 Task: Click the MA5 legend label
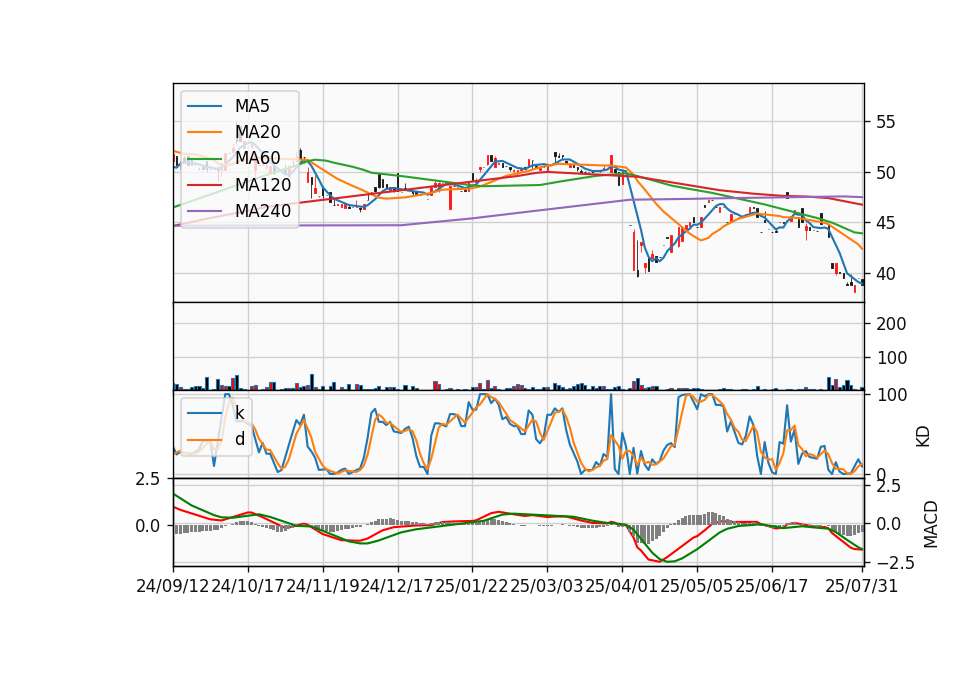[252, 106]
